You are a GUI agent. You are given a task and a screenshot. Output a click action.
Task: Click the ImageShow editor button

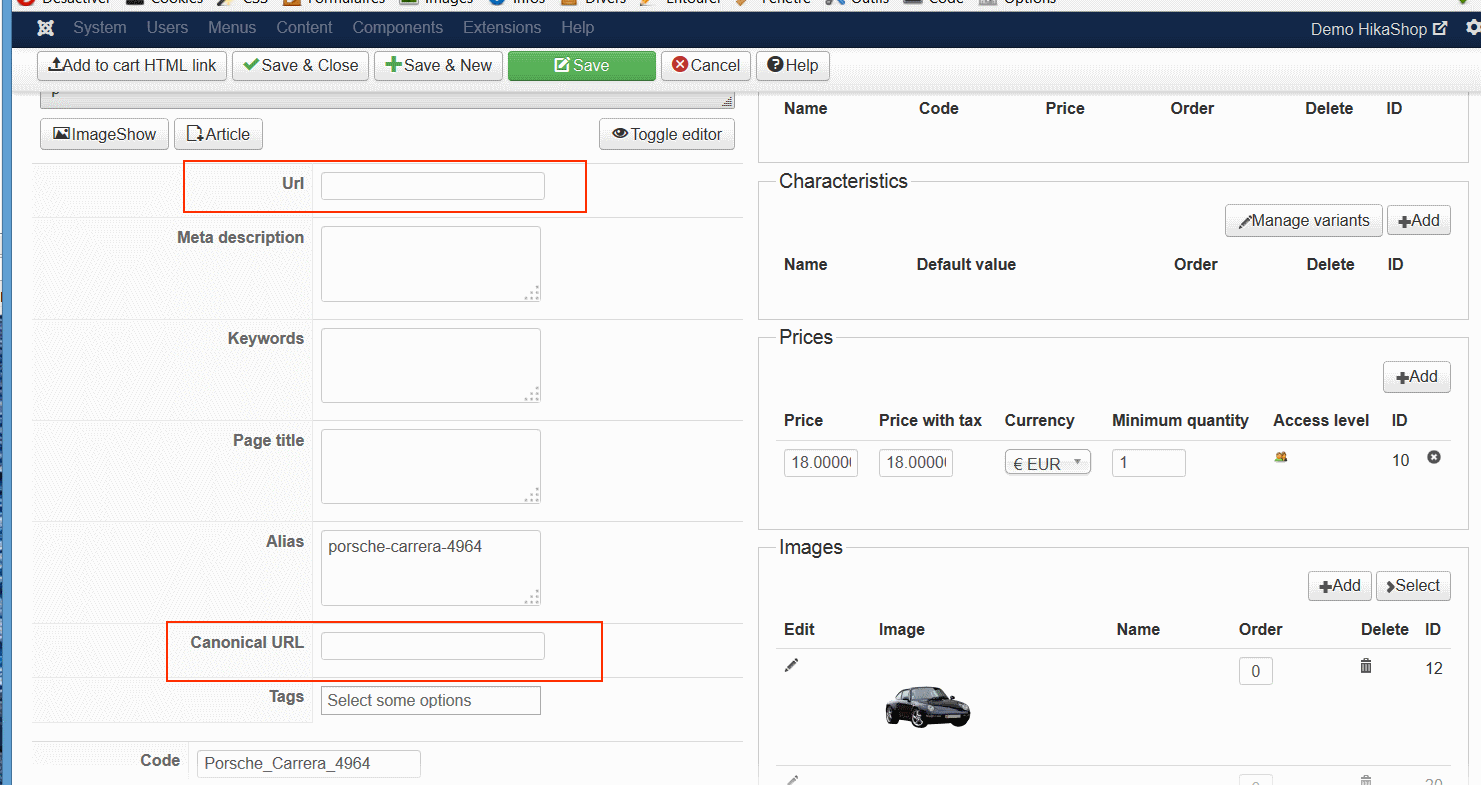click(105, 134)
